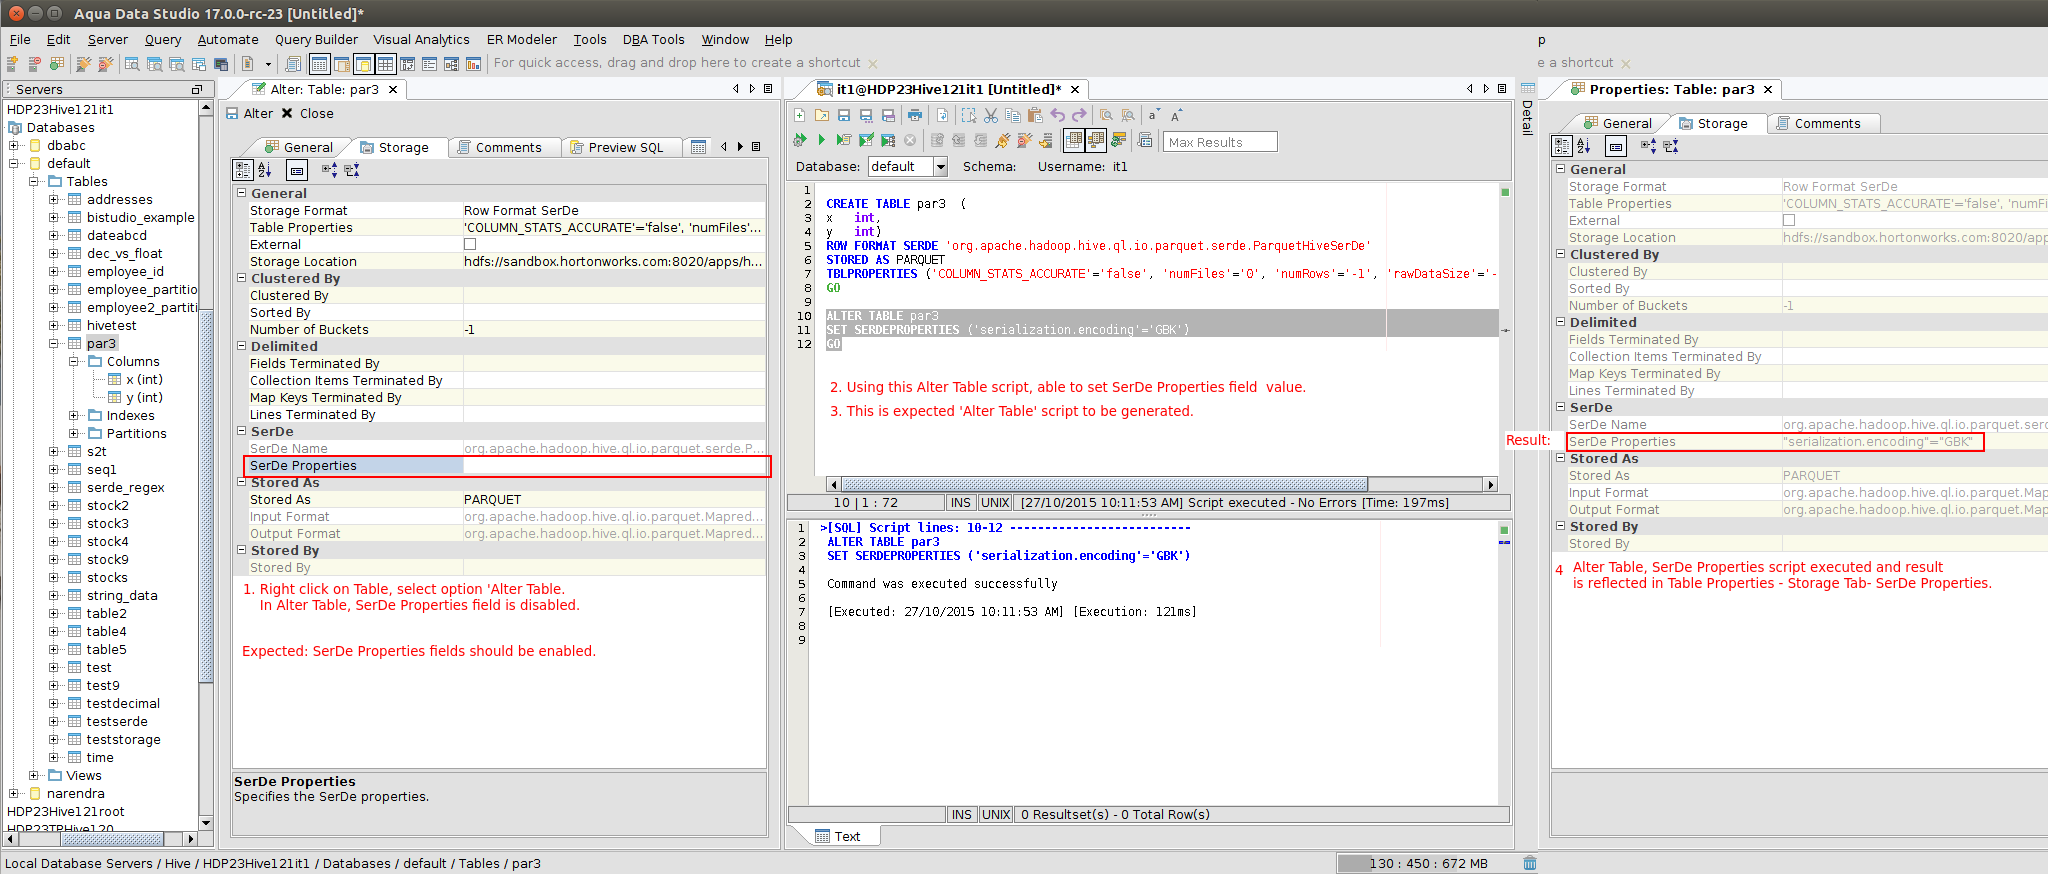Click the uppercase 'A' convert-case icon
The height and width of the screenshot is (877, 2048).
coord(1177,116)
